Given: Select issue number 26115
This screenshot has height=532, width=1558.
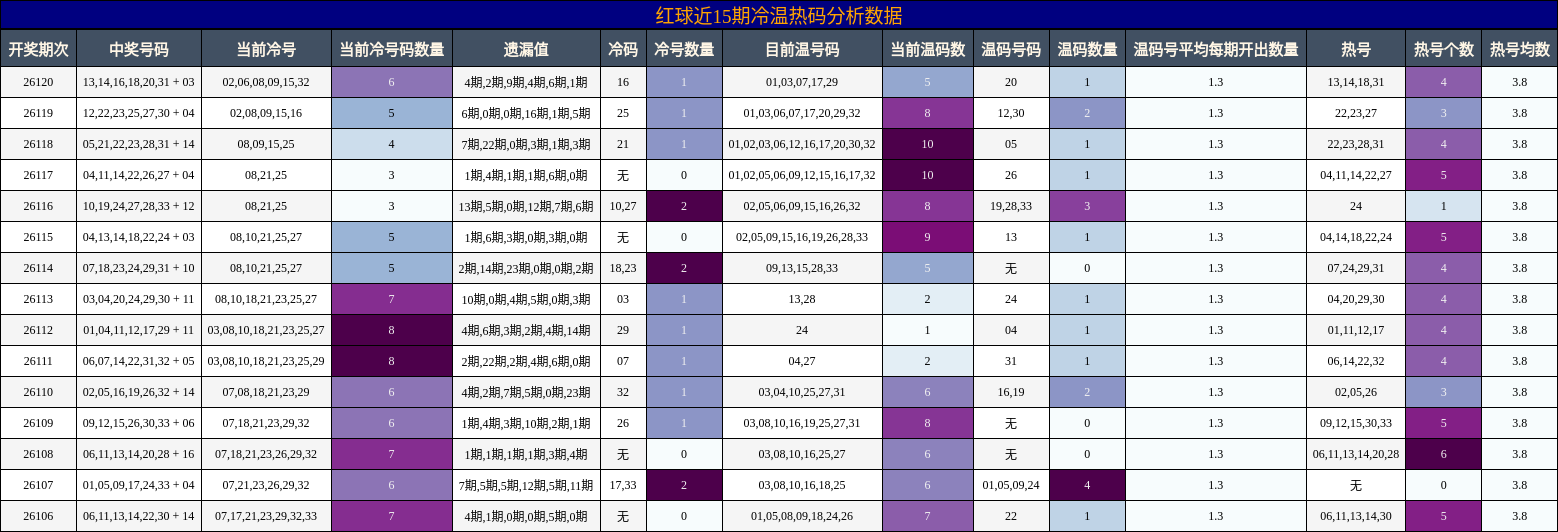Looking at the screenshot, I should [x=38, y=237].
